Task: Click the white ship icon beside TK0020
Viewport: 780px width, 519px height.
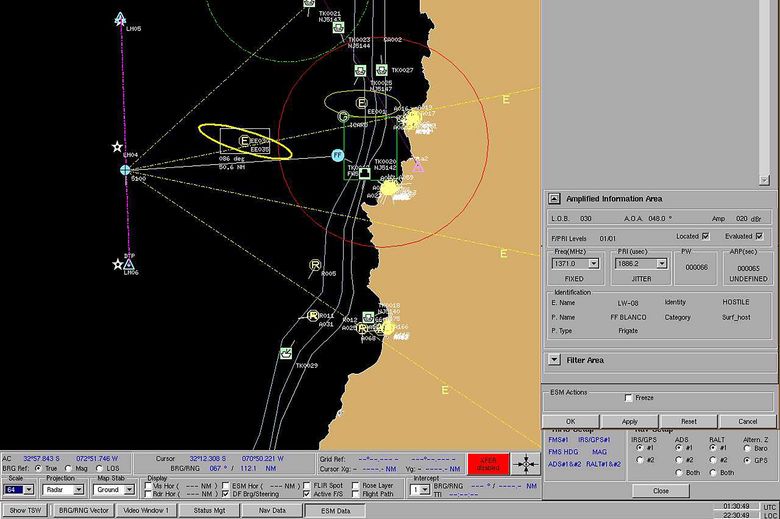Action: (365, 173)
